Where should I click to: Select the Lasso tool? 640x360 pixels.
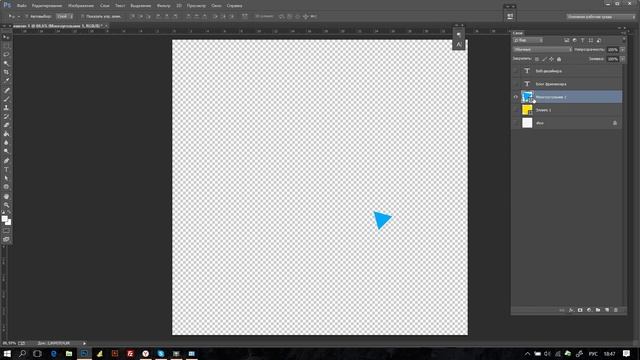pos(6,54)
